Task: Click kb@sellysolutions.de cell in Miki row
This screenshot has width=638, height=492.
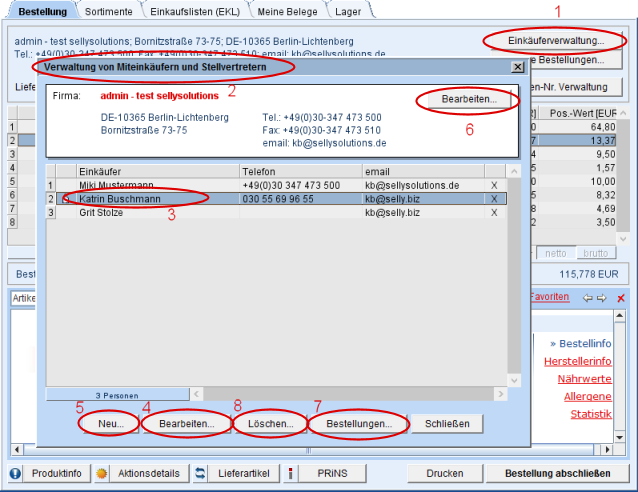Action: tap(412, 185)
